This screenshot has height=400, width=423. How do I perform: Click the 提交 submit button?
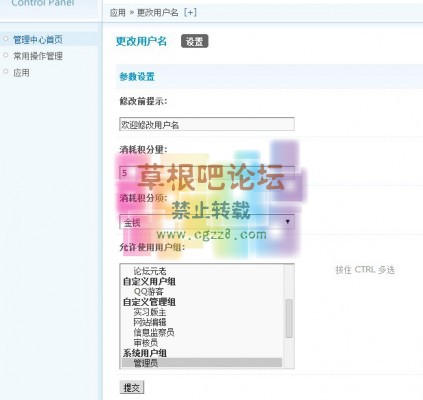pyautogui.click(x=132, y=388)
